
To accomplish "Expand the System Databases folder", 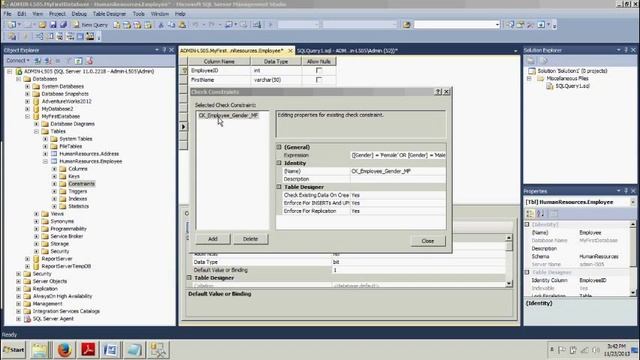I will 27,87.
